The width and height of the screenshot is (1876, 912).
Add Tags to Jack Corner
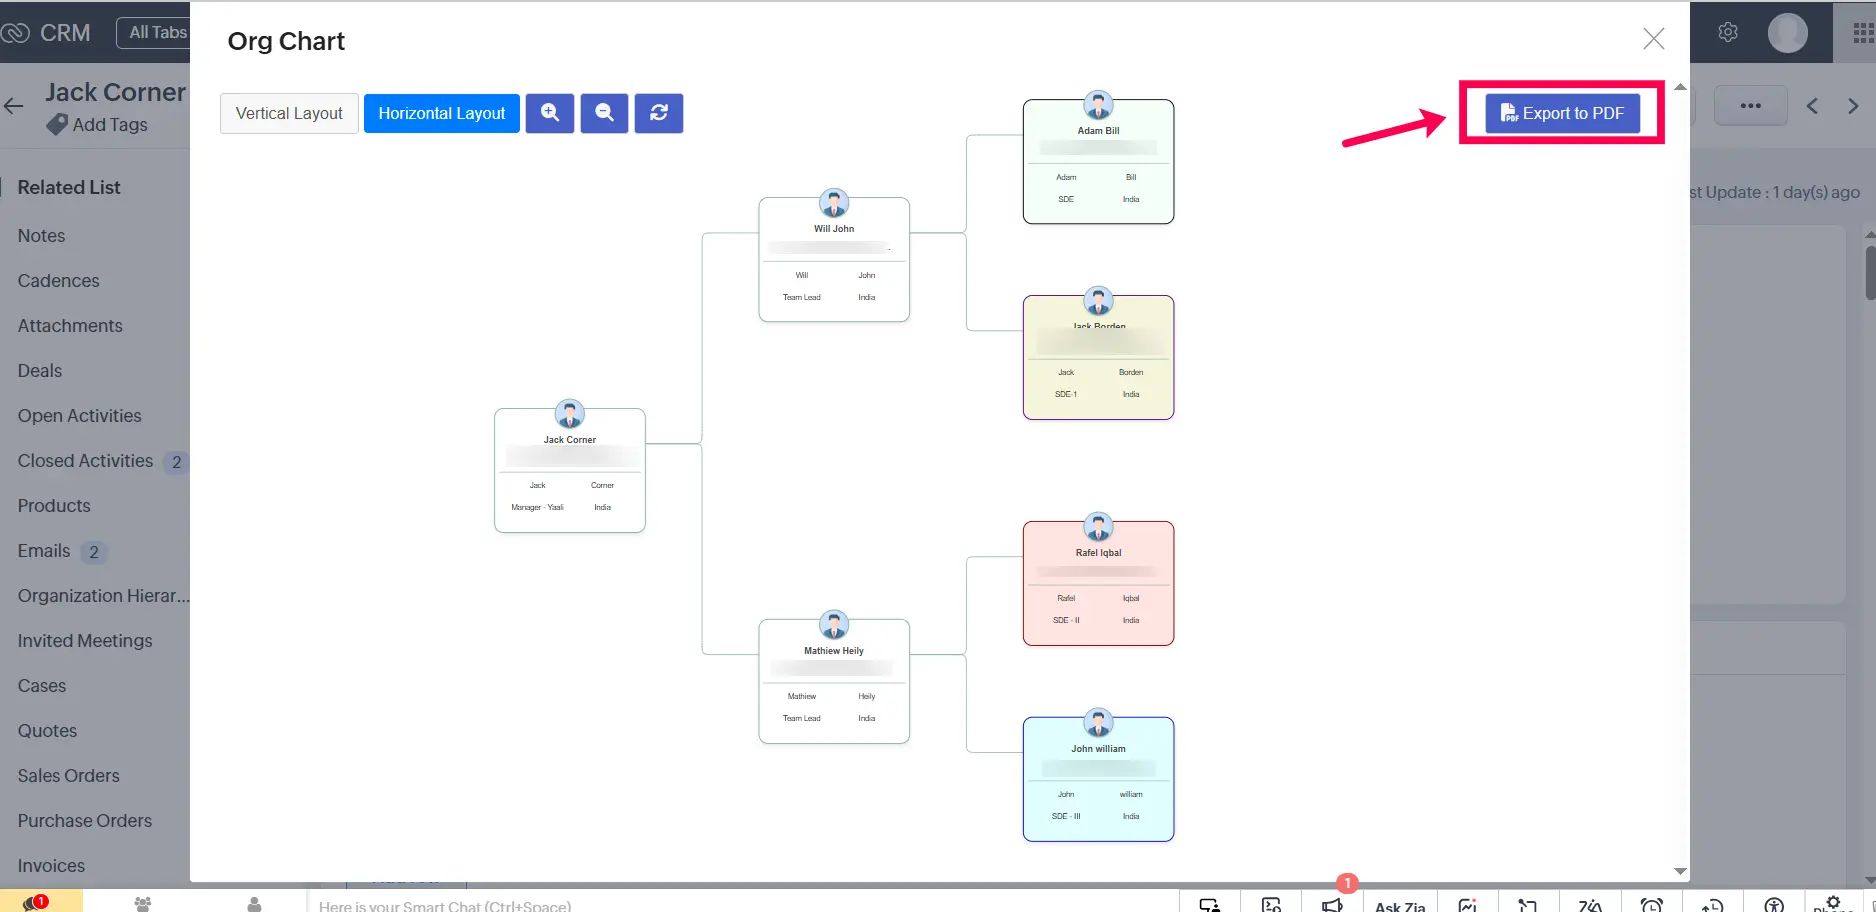108,125
